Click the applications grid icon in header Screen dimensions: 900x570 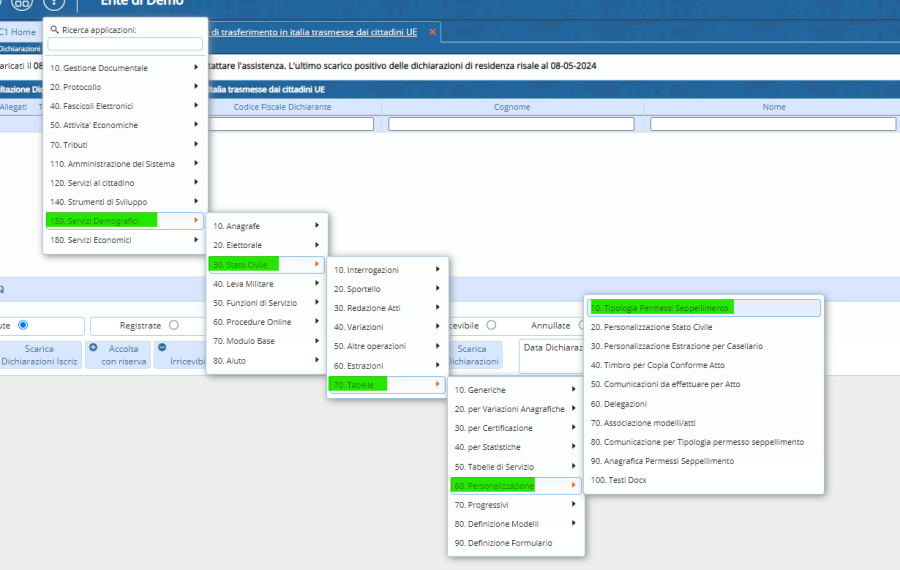22,3
